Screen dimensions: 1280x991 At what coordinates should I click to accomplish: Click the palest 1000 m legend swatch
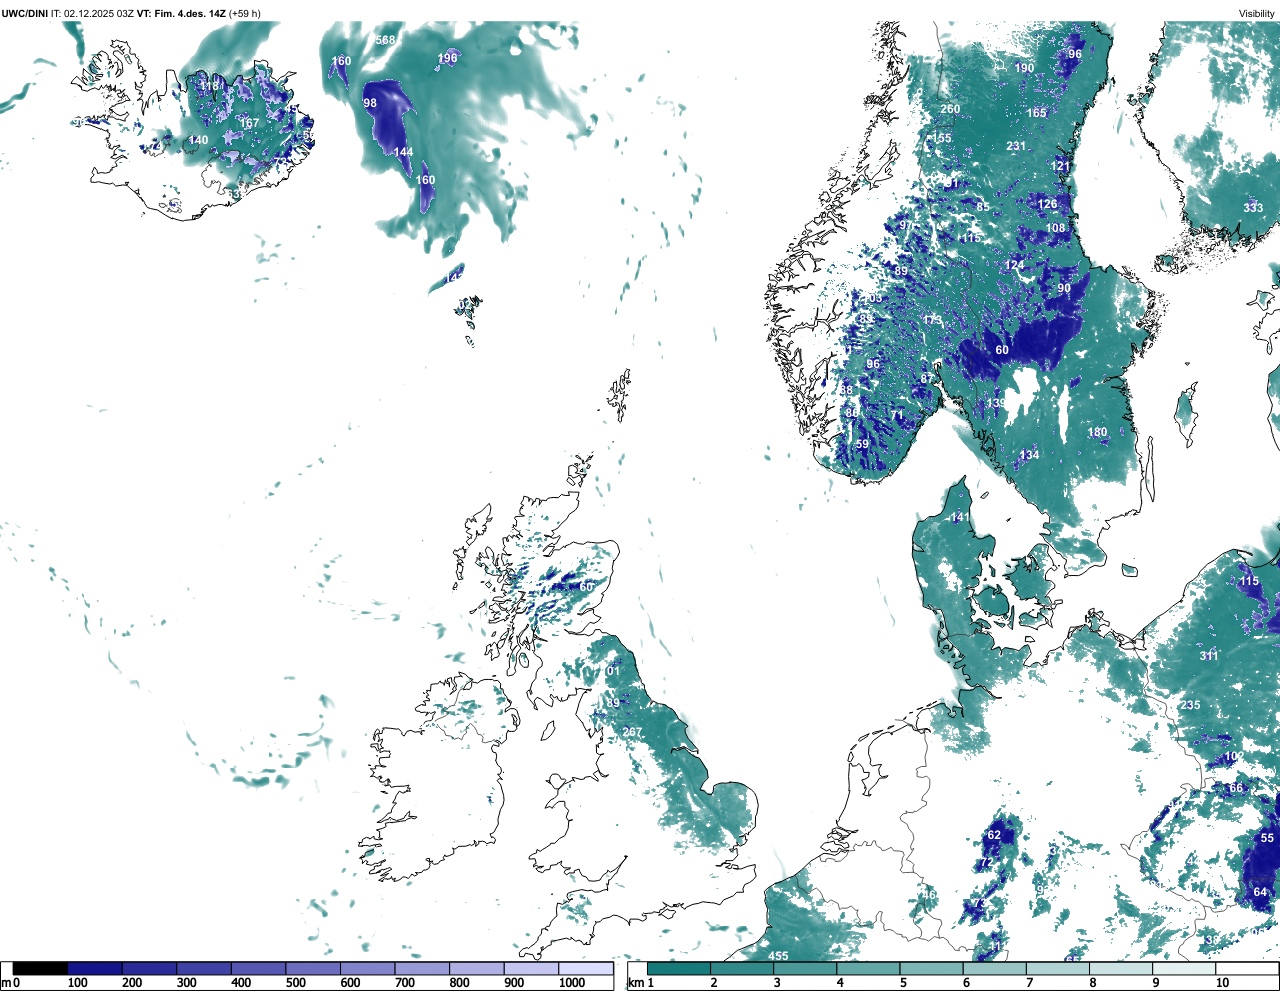coord(585,968)
